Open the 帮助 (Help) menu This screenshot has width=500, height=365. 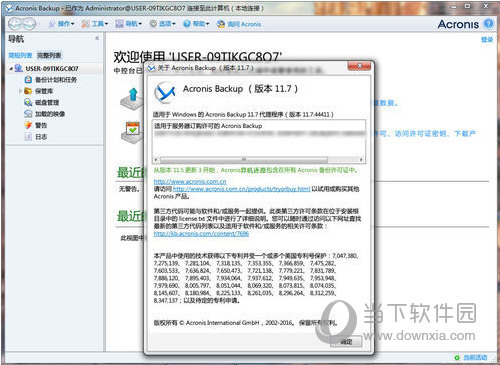tap(196, 24)
